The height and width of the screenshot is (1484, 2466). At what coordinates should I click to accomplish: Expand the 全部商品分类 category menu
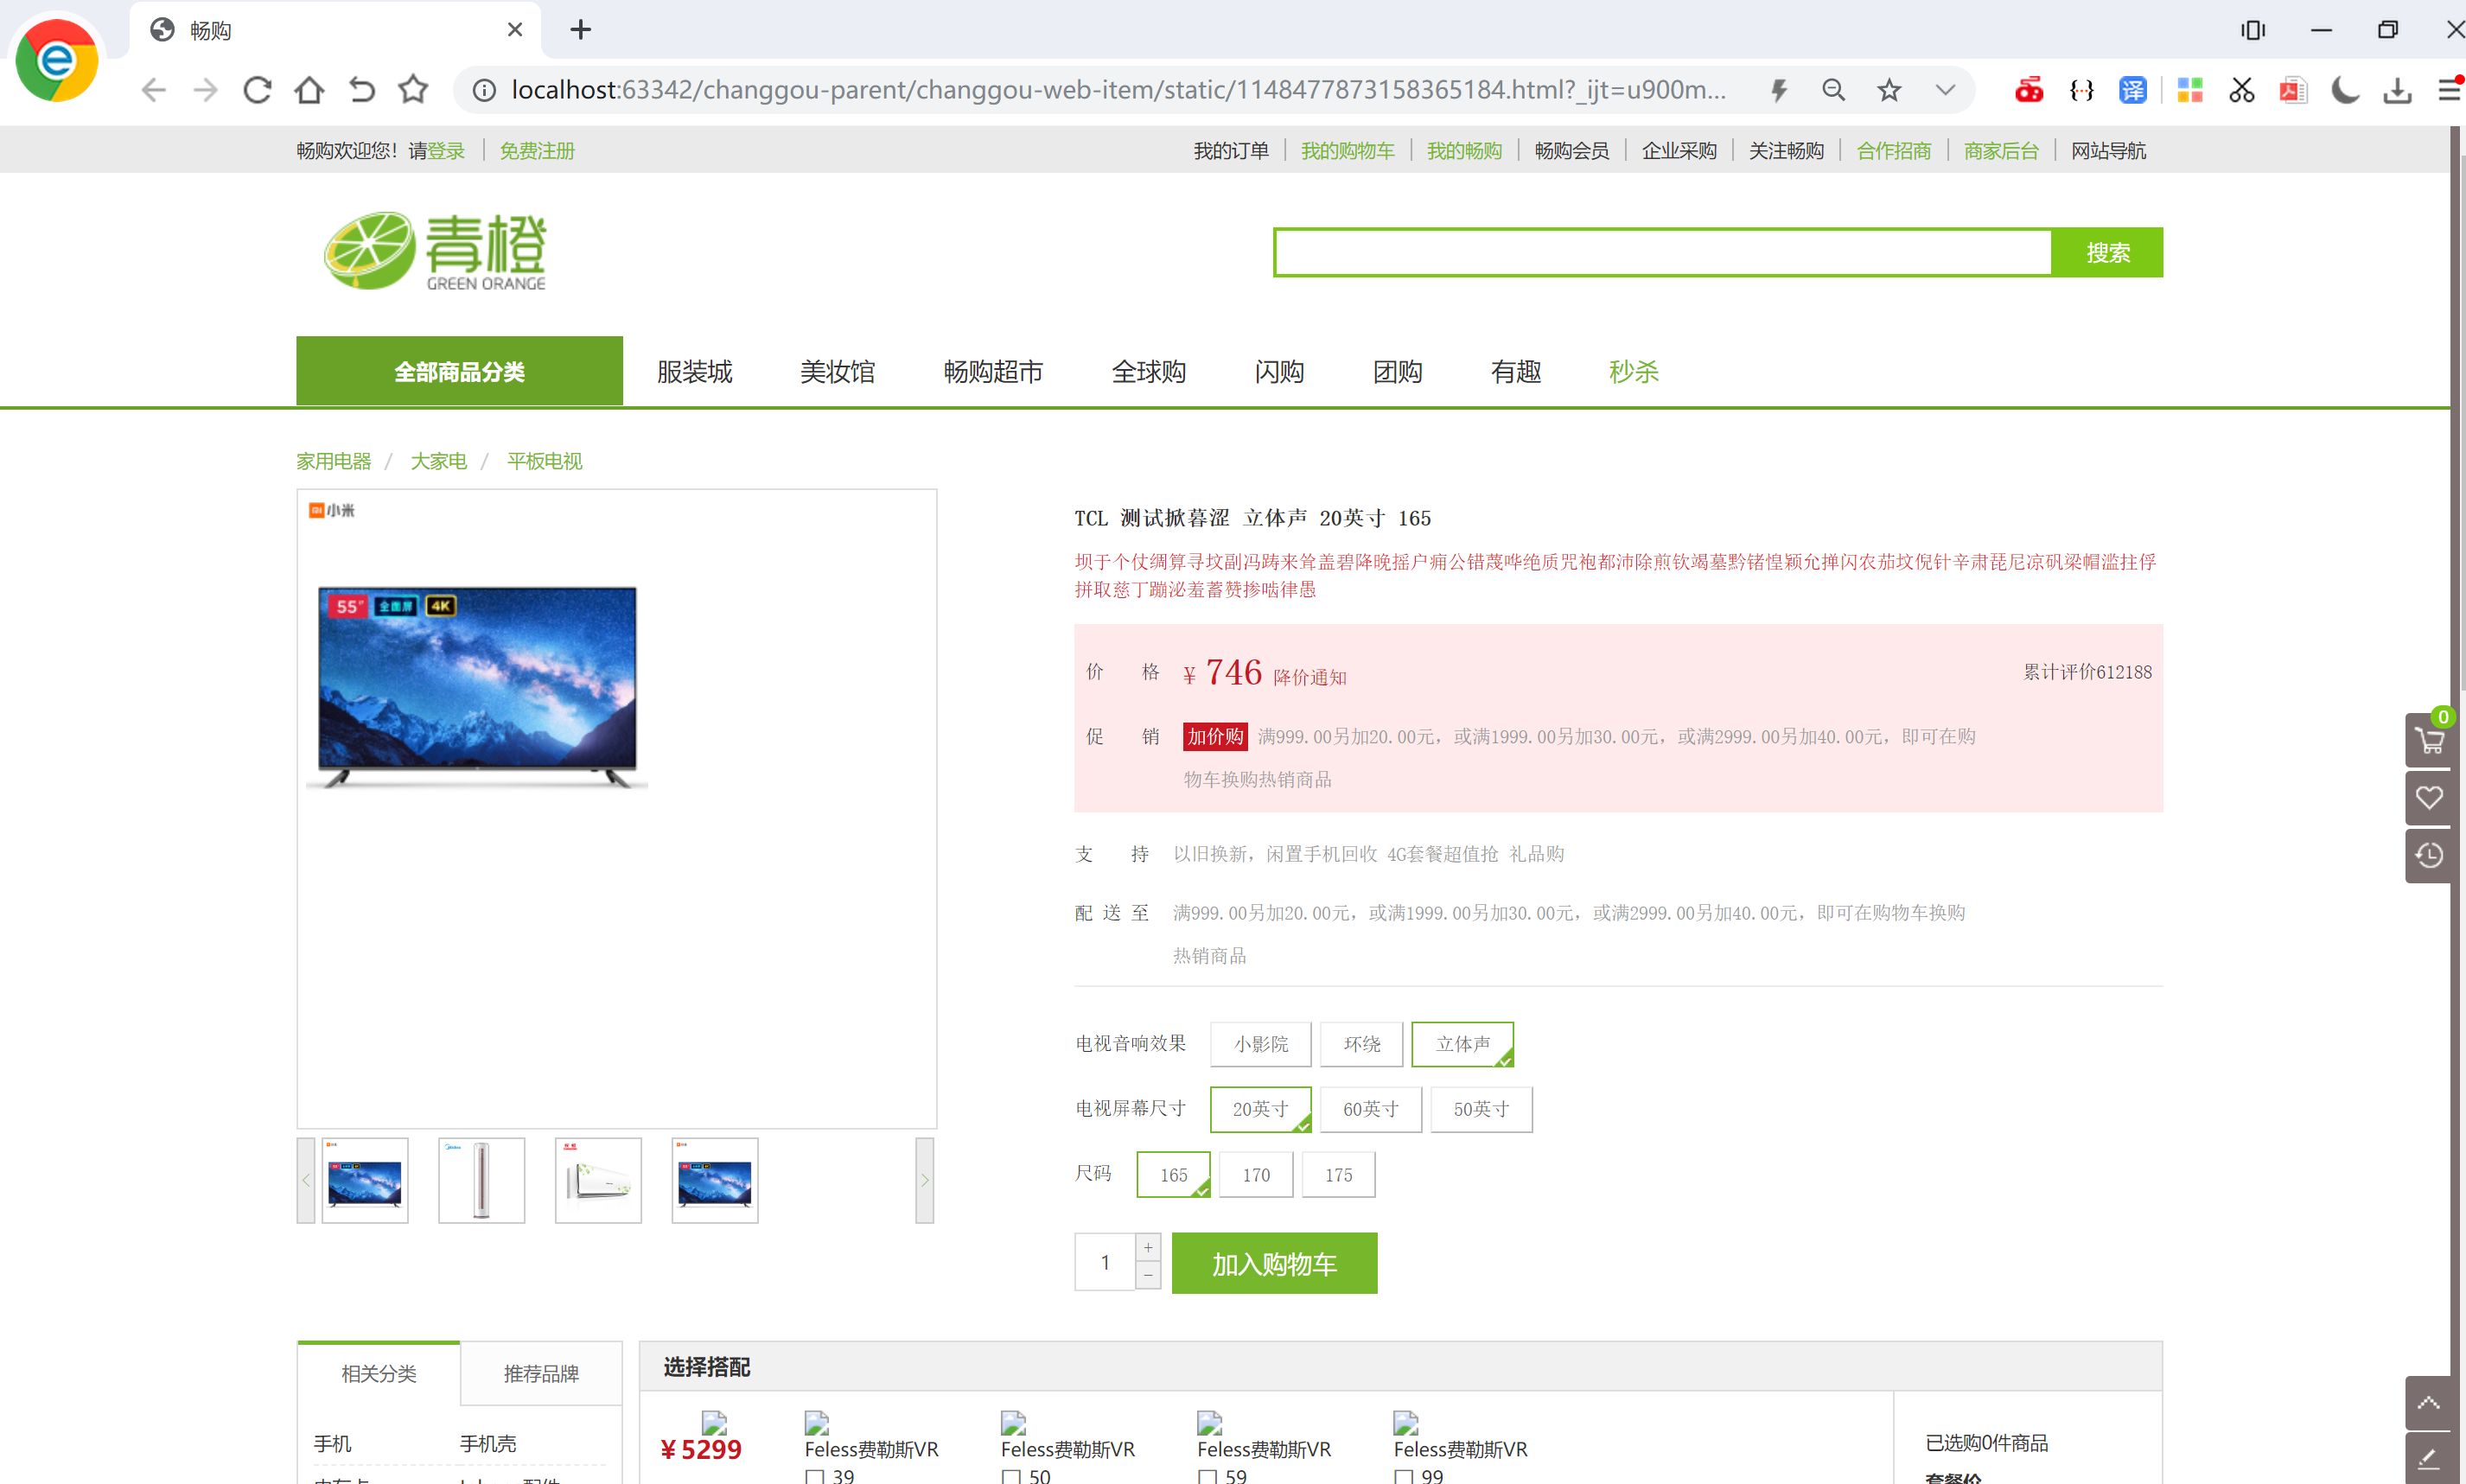(459, 371)
